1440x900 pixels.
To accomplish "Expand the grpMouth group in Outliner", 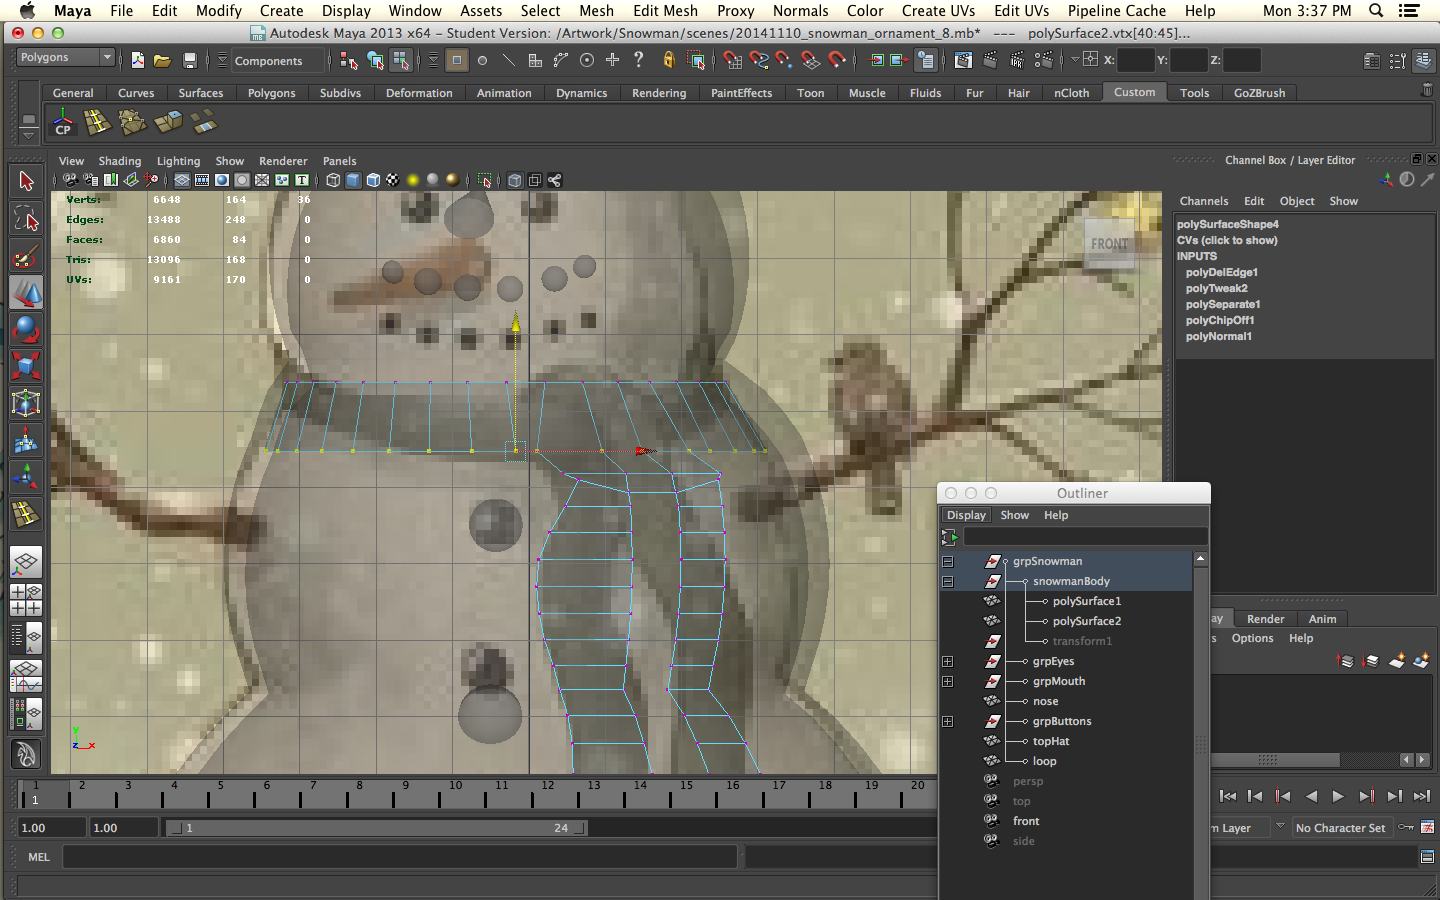I will point(947,681).
